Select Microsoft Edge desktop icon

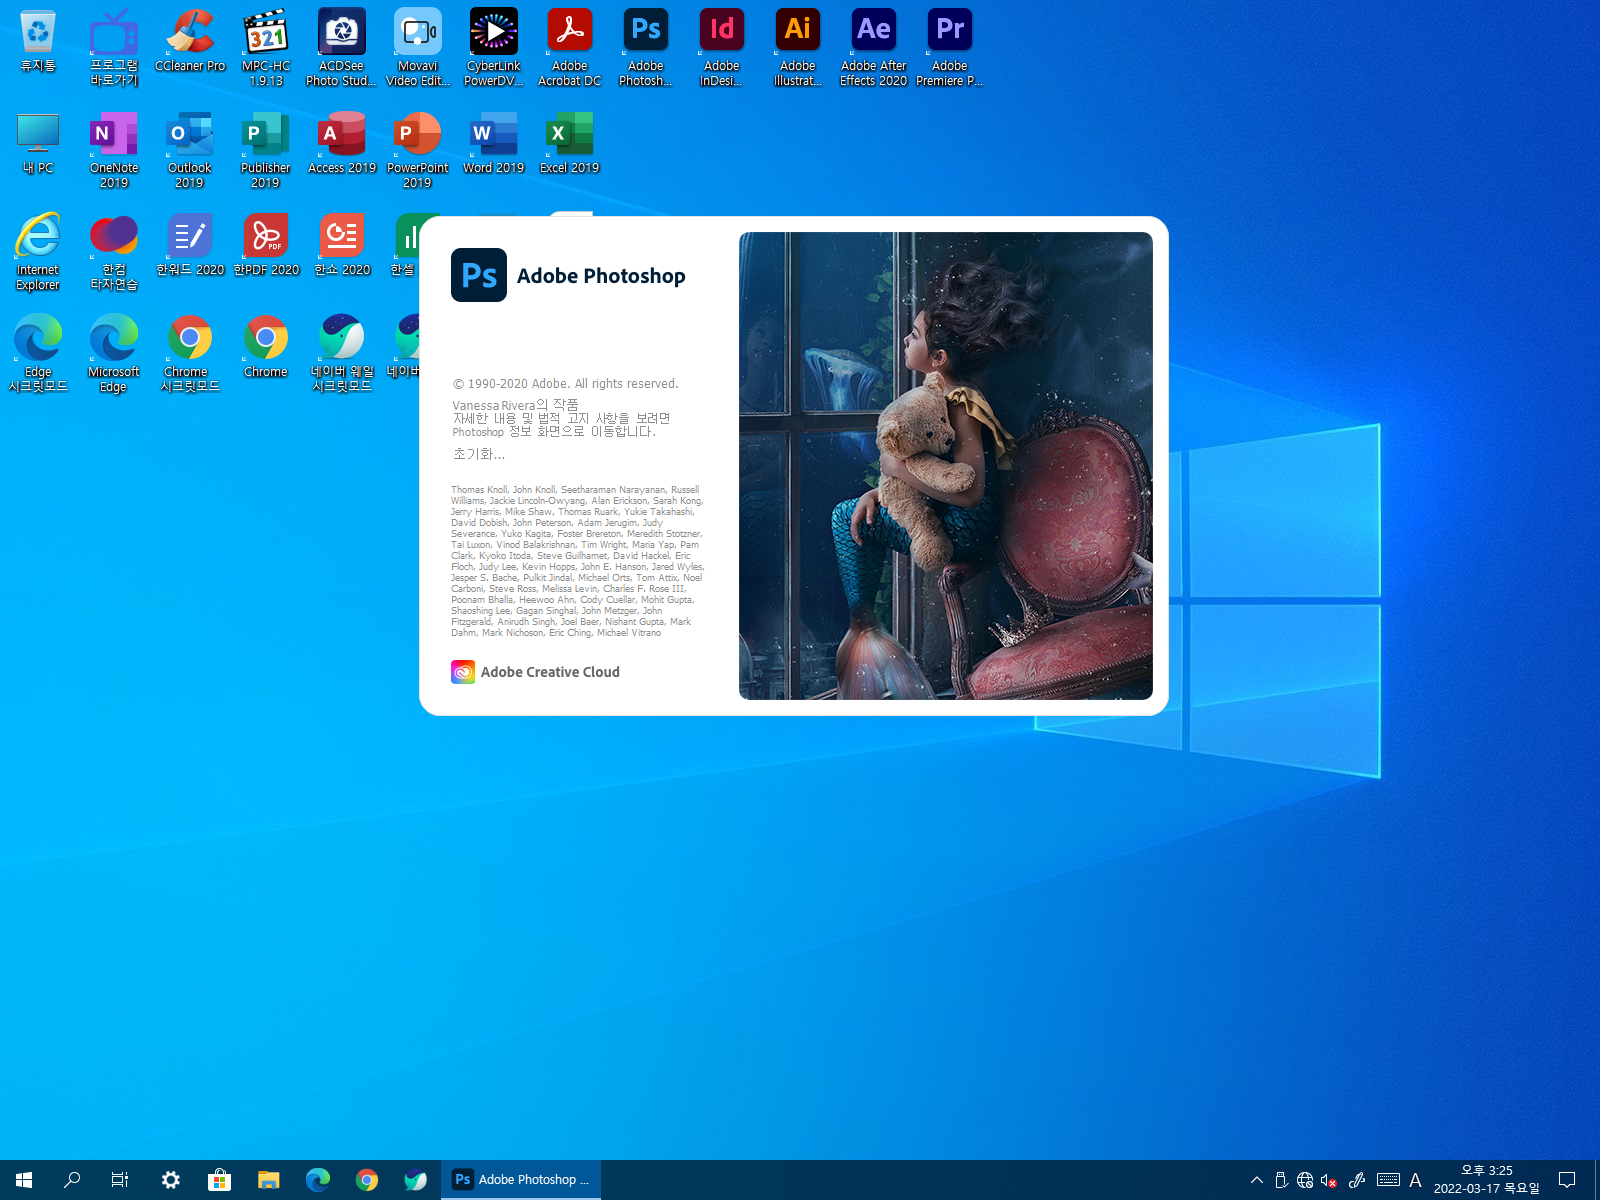coord(114,354)
